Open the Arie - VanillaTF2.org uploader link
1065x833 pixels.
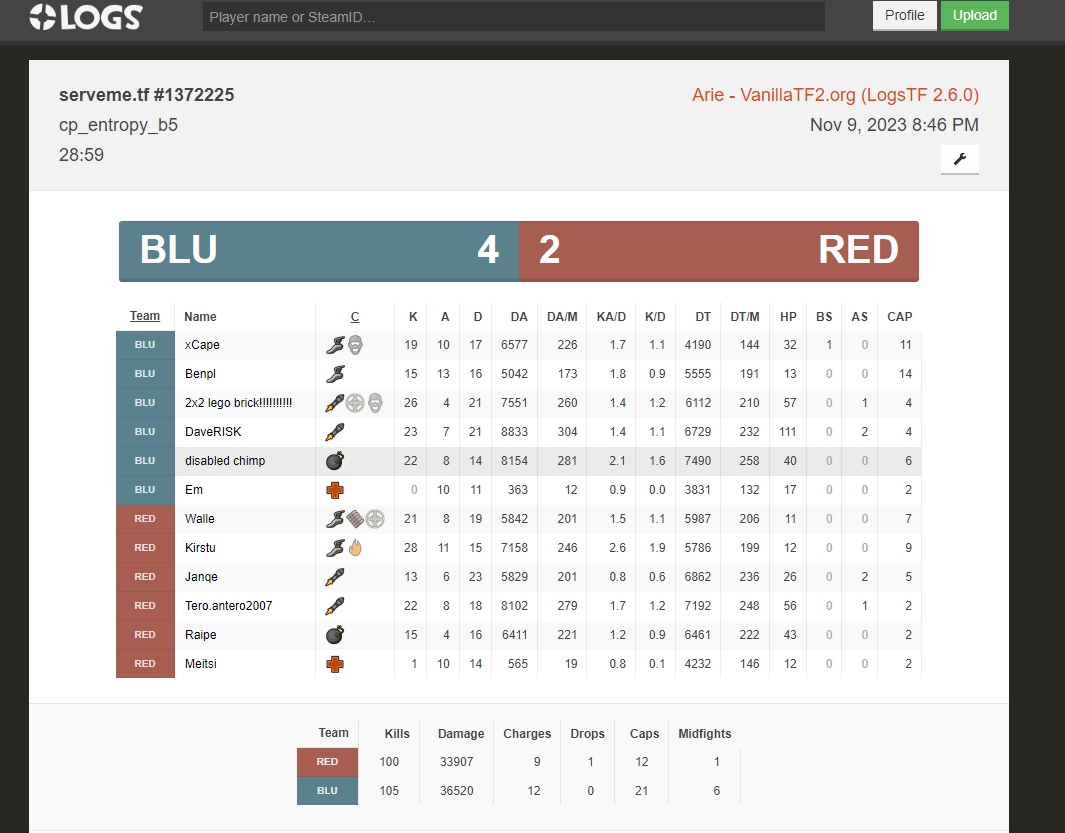[x=834, y=95]
